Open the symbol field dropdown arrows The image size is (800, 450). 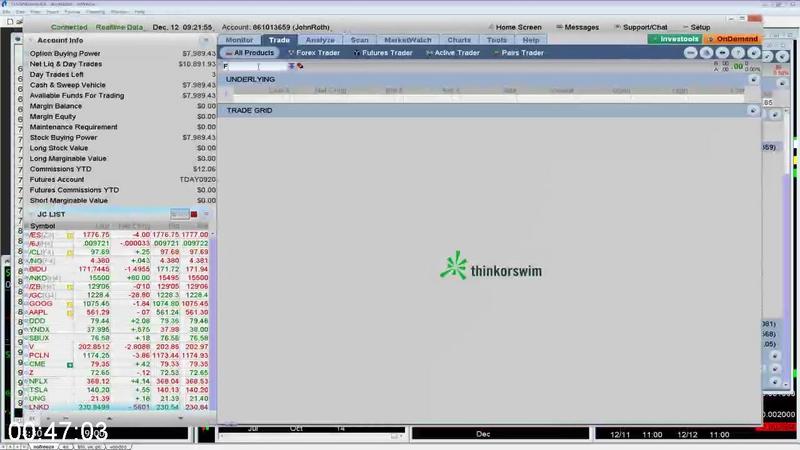(291, 66)
